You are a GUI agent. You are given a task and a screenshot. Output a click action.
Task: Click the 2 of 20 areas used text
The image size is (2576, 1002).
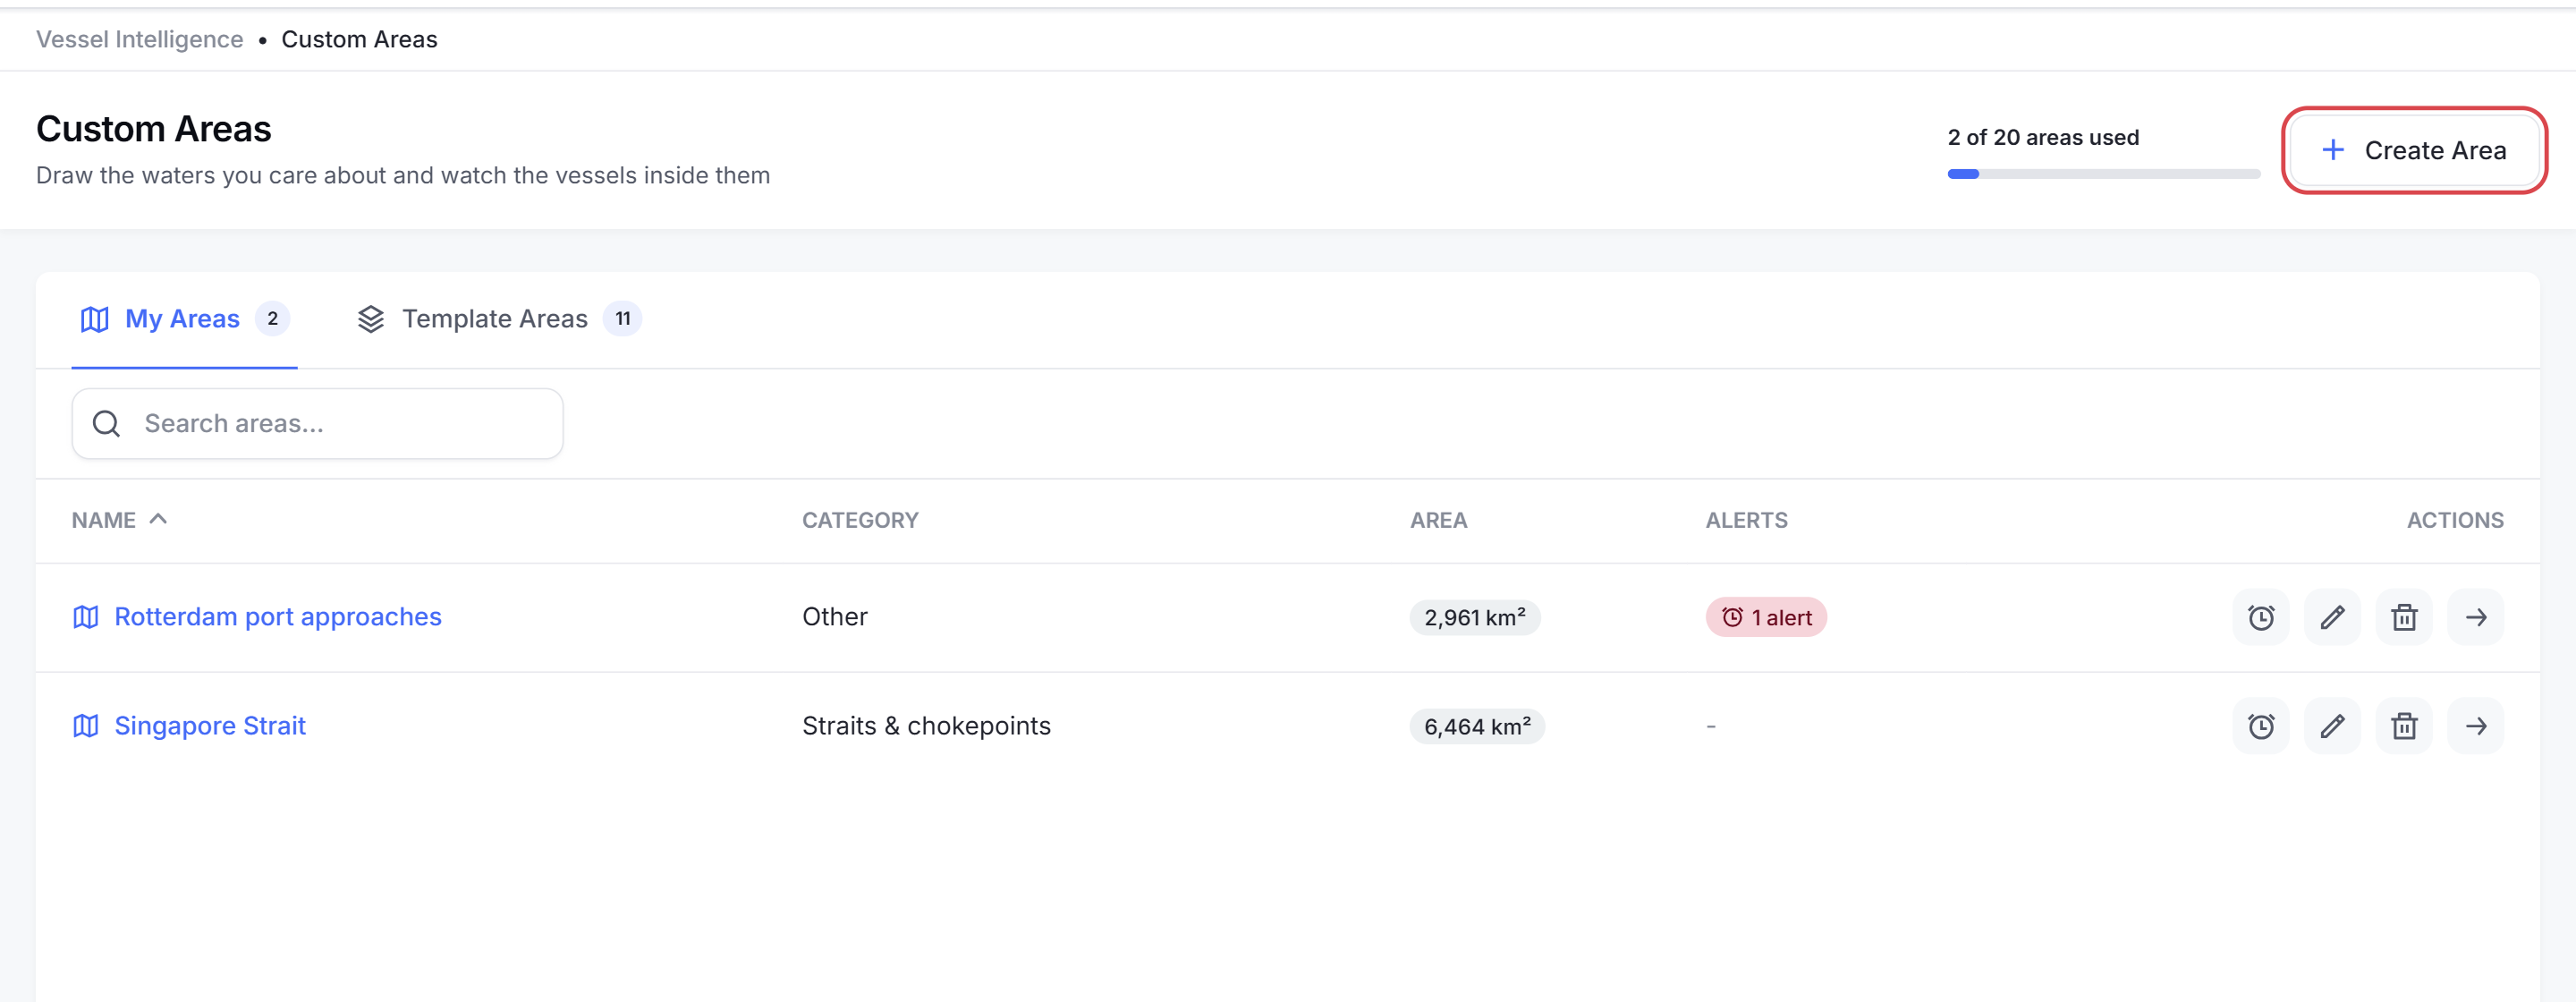[2043, 137]
